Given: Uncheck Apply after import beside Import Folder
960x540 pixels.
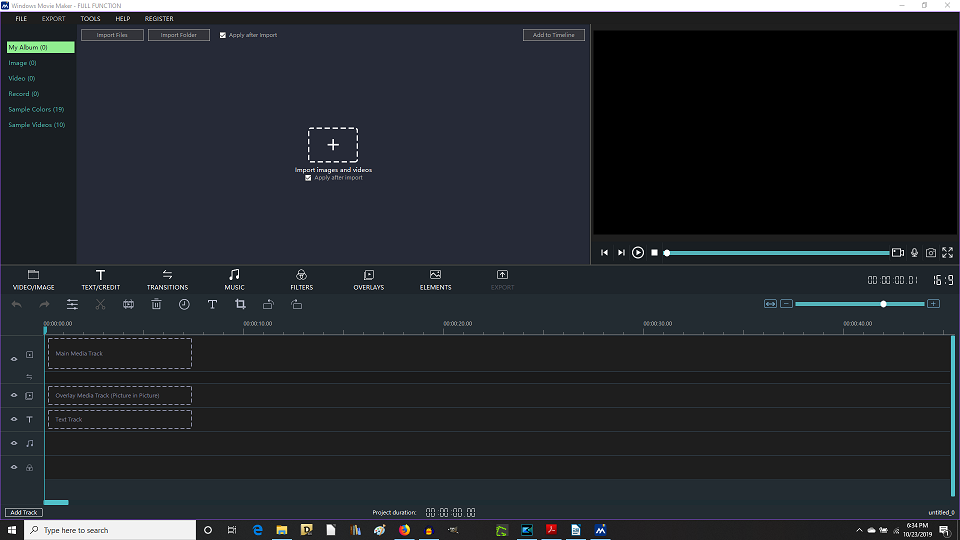Looking at the screenshot, I should (x=223, y=35).
